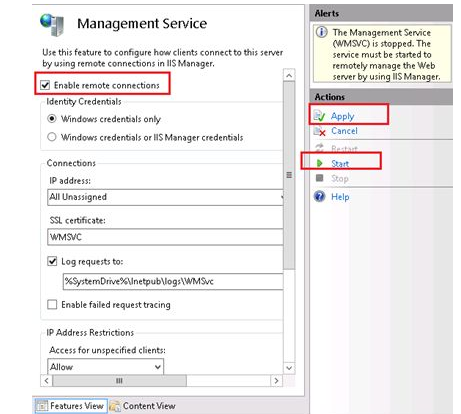Screen dimensions: 461x414
Task: Enable failed request tracing checkbox
Action: tap(52, 304)
